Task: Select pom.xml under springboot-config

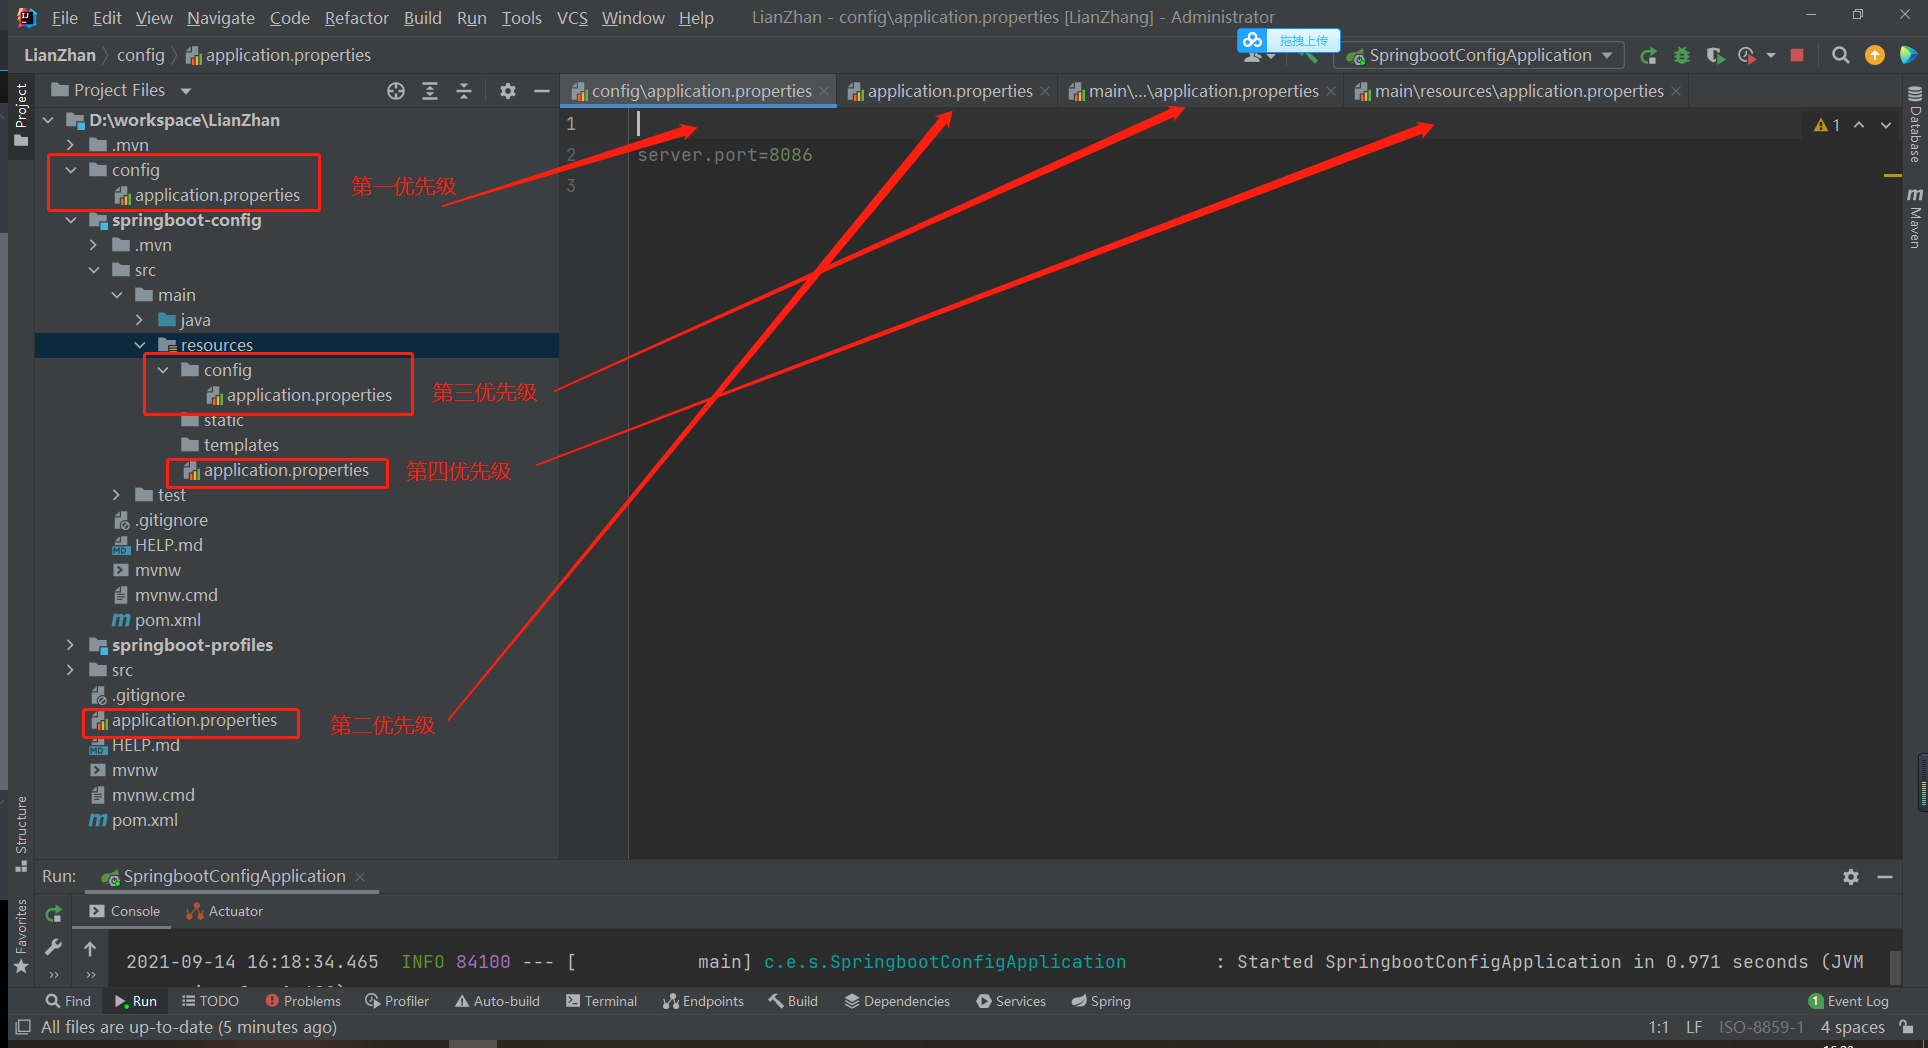Action: (157, 620)
